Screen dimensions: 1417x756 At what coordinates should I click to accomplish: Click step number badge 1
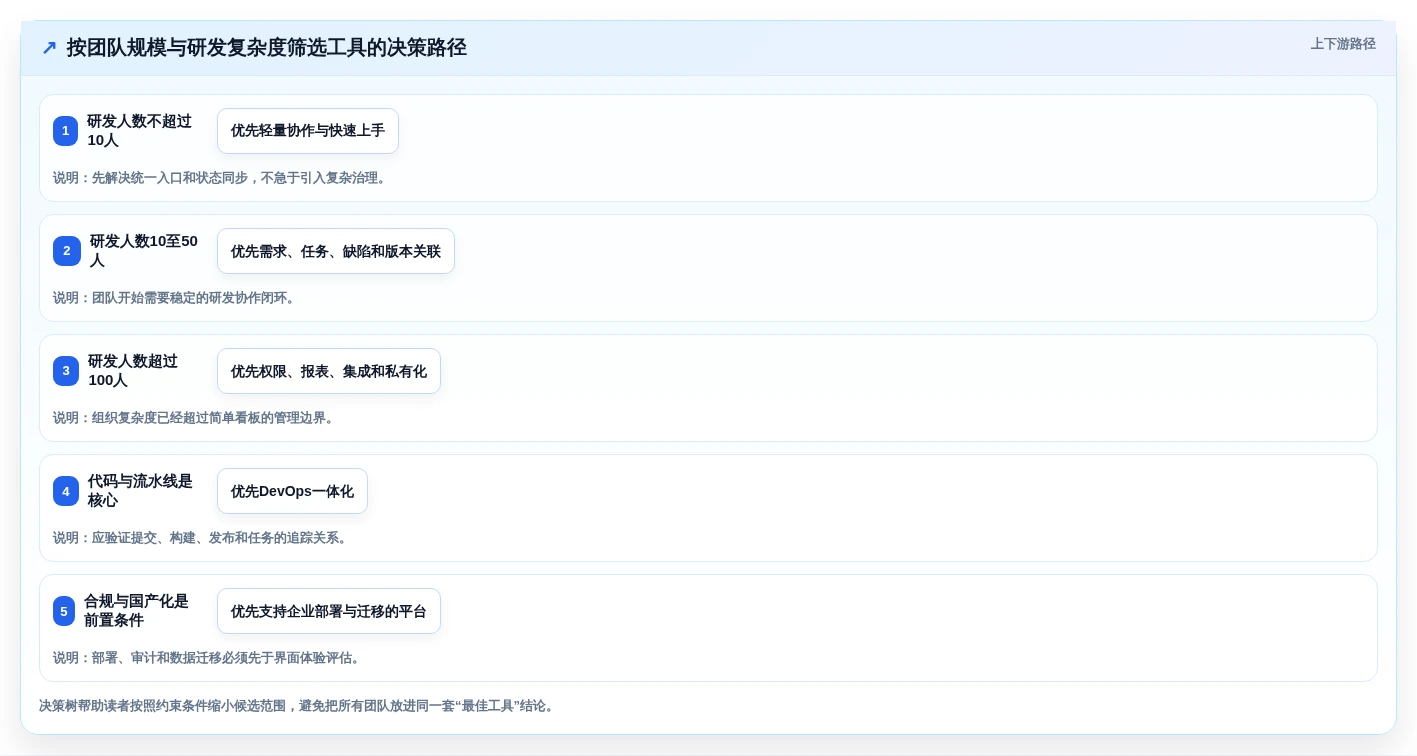(x=65, y=131)
